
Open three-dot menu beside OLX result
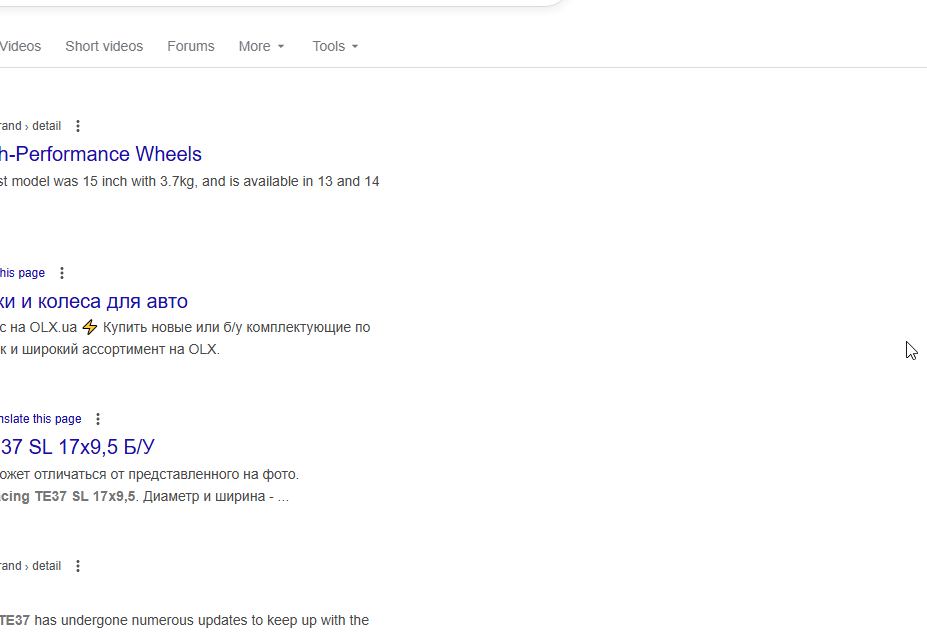(x=61, y=273)
